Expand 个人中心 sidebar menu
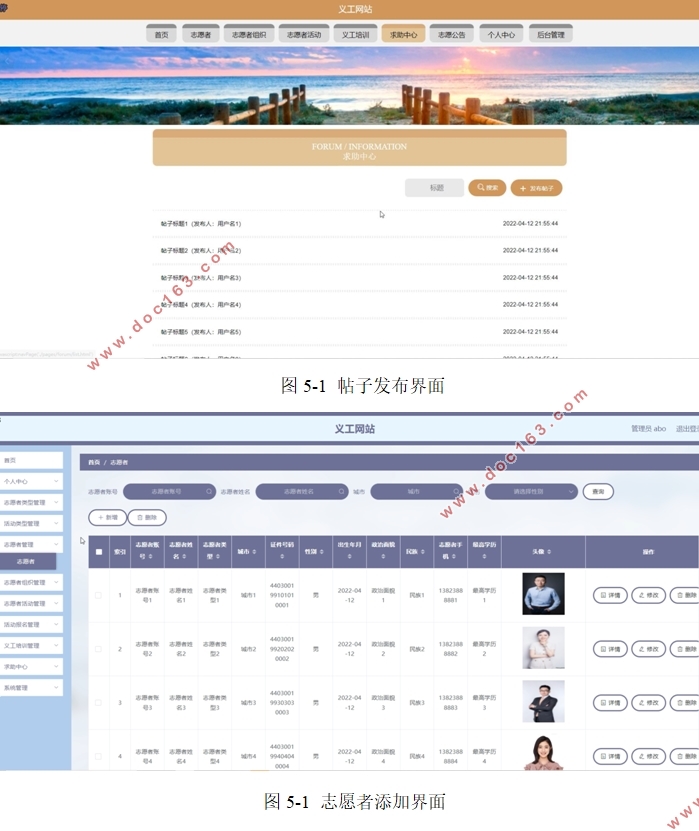 click(31, 481)
